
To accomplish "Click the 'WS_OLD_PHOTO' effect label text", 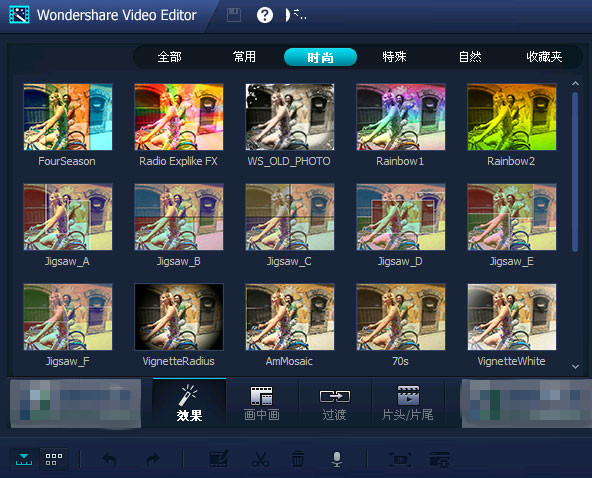I will [289, 162].
